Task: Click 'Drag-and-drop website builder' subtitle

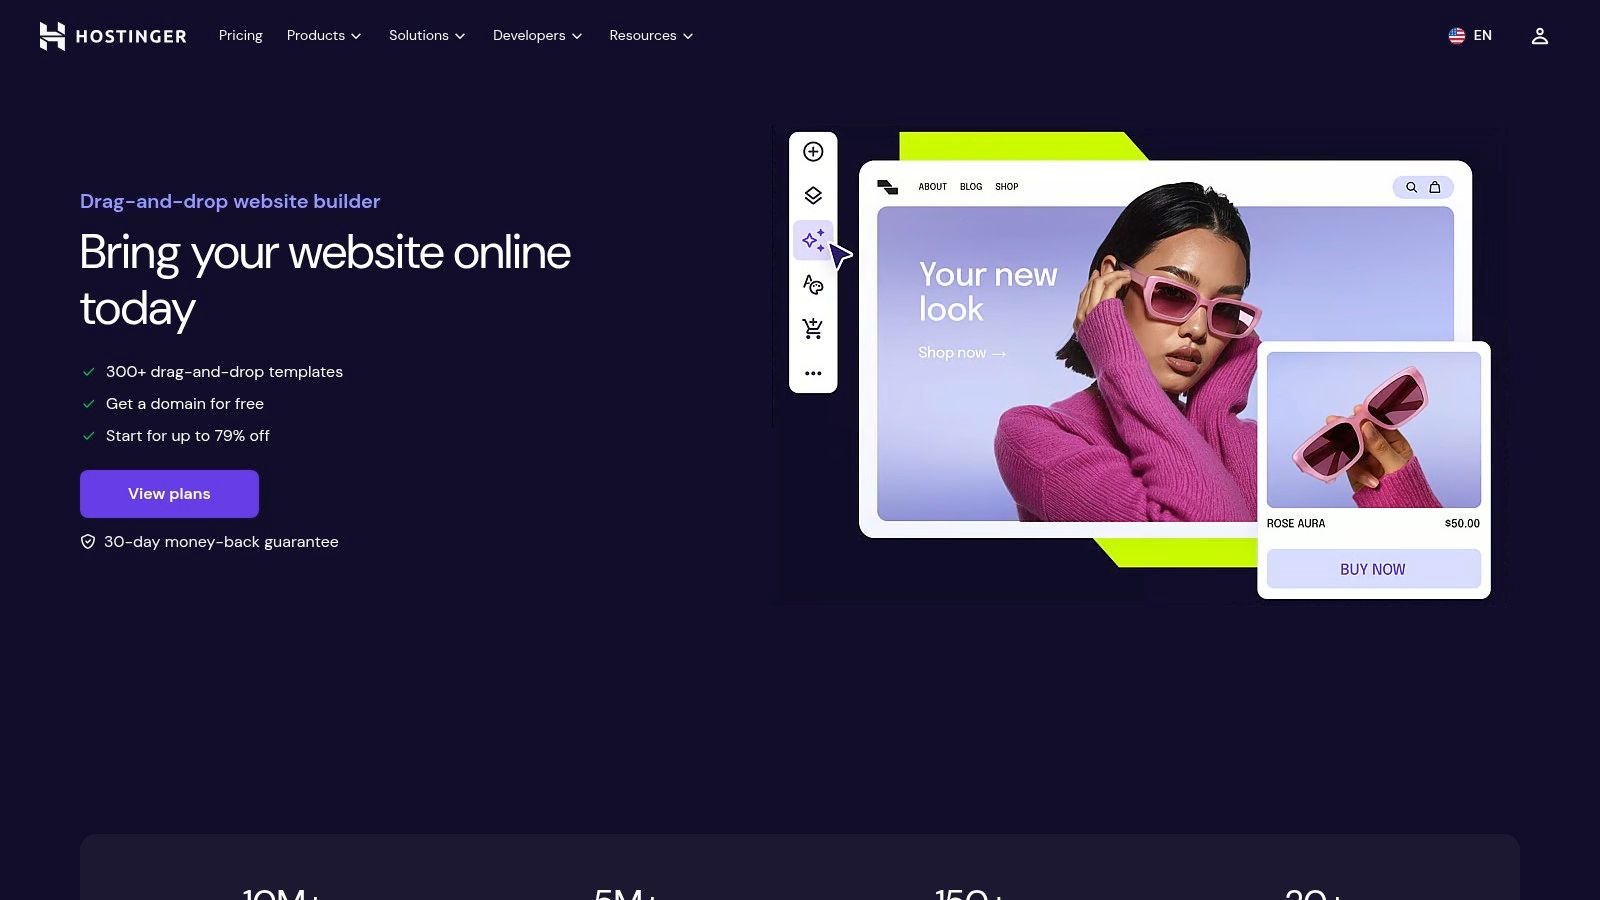Action: point(230,201)
